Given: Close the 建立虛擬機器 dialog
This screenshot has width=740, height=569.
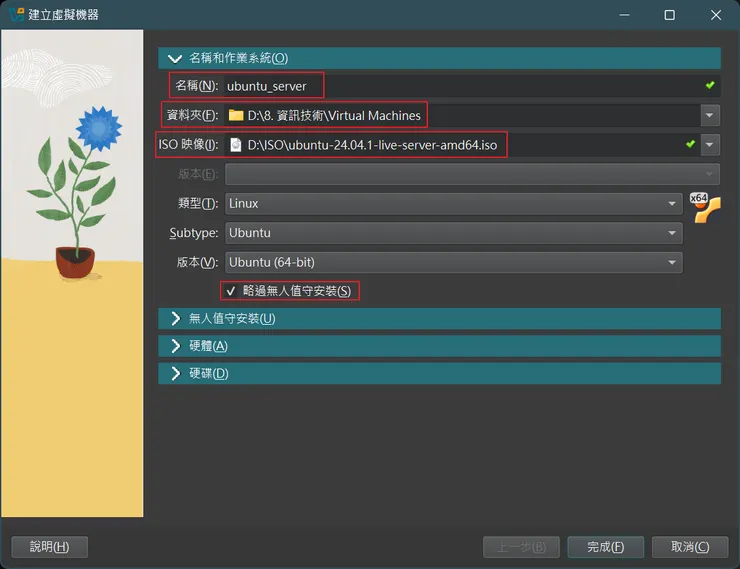Looking at the screenshot, I should tap(715, 15).
